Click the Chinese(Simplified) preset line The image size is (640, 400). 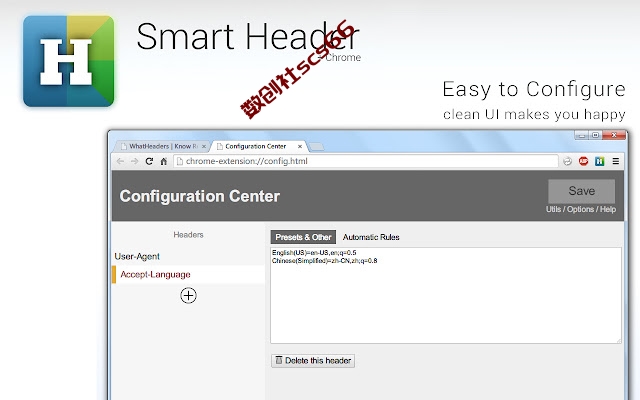[x=324, y=261]
